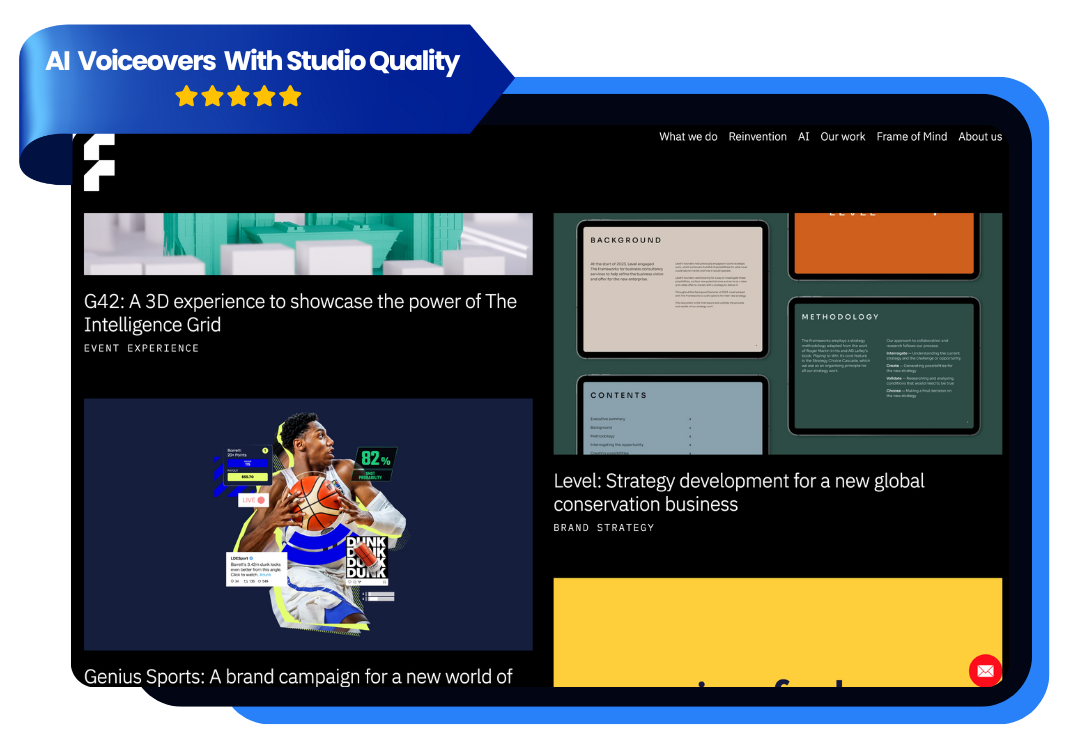
Task: Open the 'What we do' menu item
Action: [x=688, y=137]
